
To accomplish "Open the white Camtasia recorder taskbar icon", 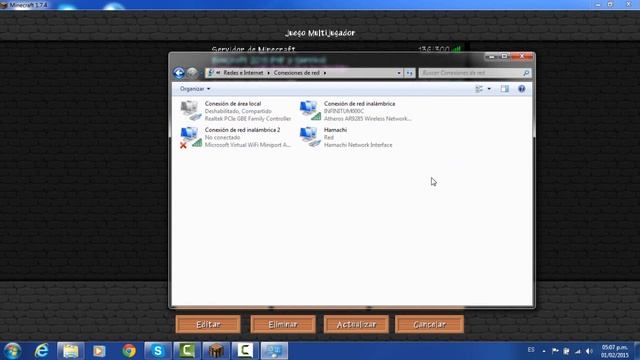I will pyautogui.click(x=245, y=351).
